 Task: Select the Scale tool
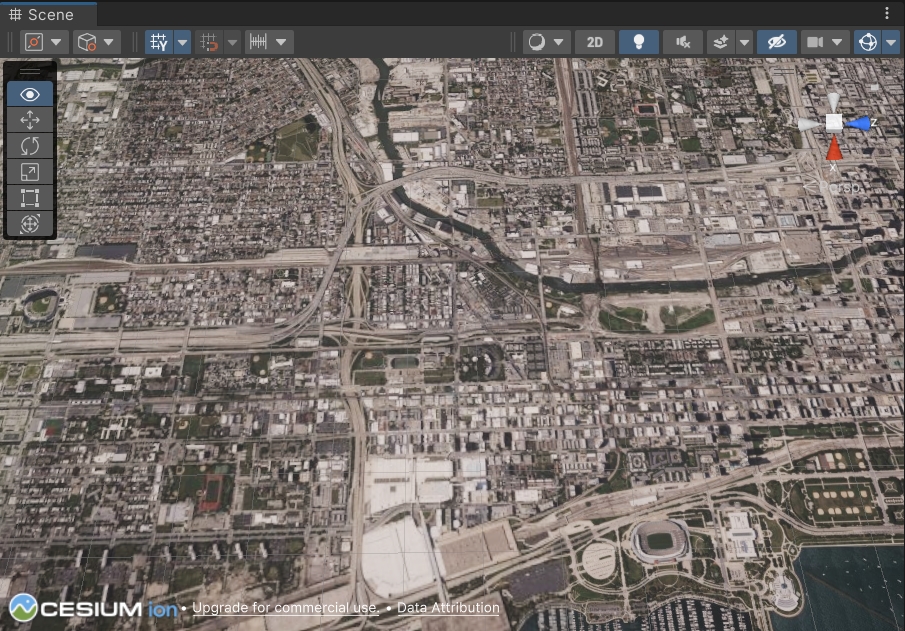(x=30, y=172)
